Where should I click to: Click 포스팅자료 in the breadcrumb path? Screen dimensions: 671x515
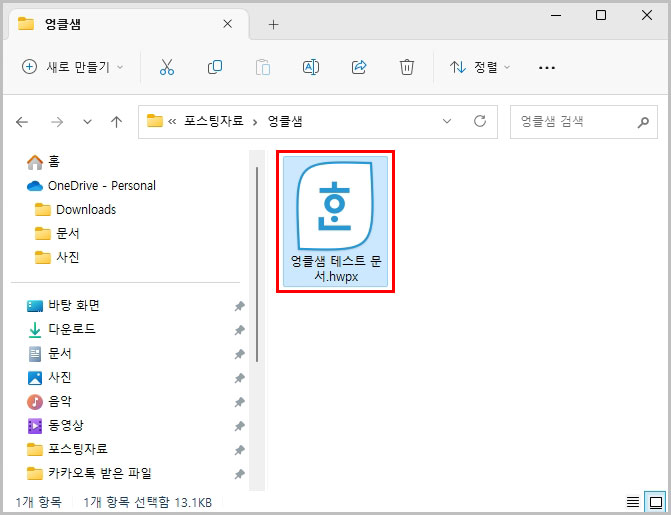pyautogui.click(x=214, y=122)
